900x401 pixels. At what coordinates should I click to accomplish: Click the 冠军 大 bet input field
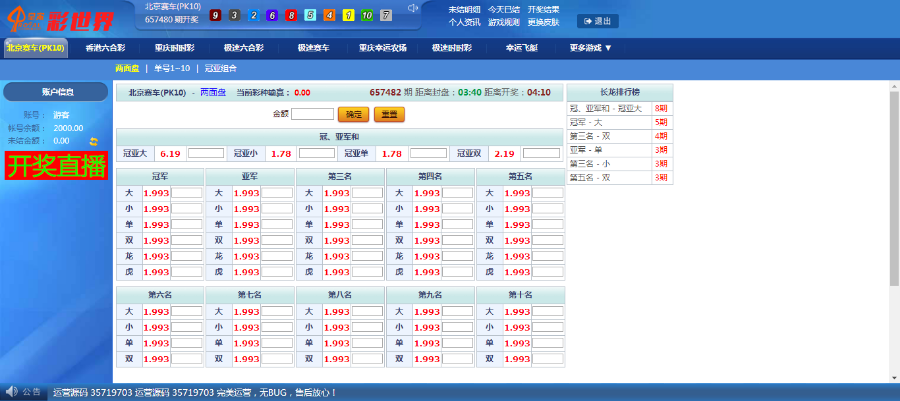(x=187, y=193)
